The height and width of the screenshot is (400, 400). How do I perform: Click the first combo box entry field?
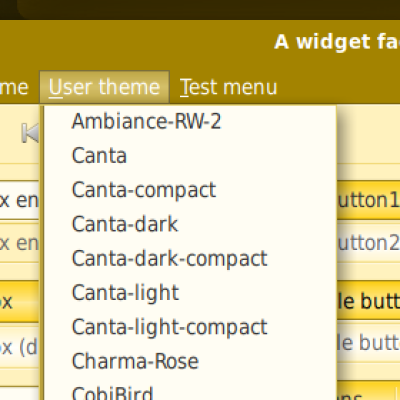pos(19,200)
